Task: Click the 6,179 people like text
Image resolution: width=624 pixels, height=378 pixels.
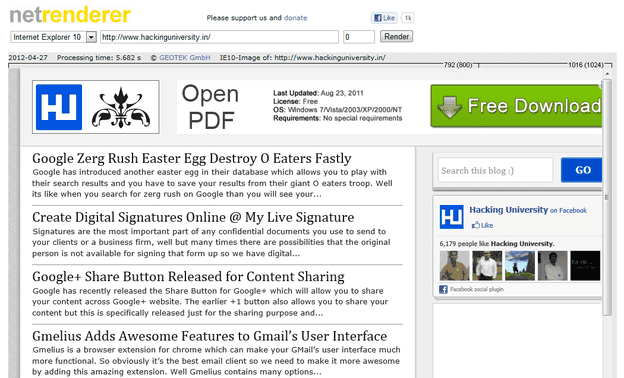Action: [497, 244]
